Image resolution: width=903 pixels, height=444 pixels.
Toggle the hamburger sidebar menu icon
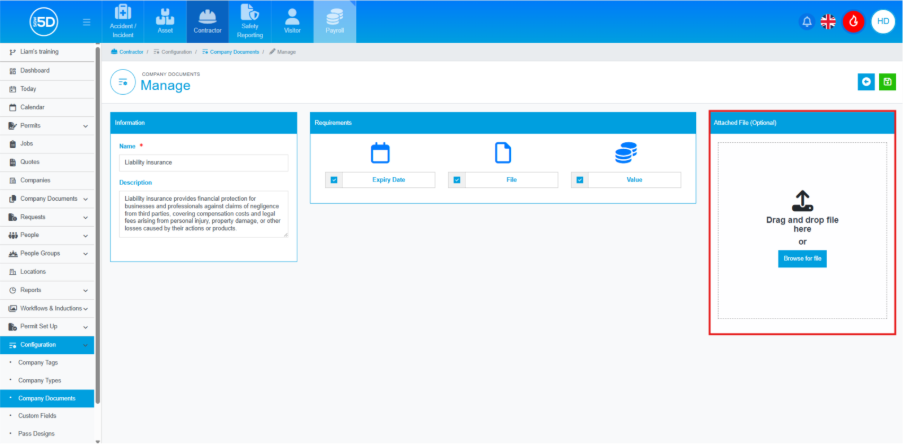(87, 21)
